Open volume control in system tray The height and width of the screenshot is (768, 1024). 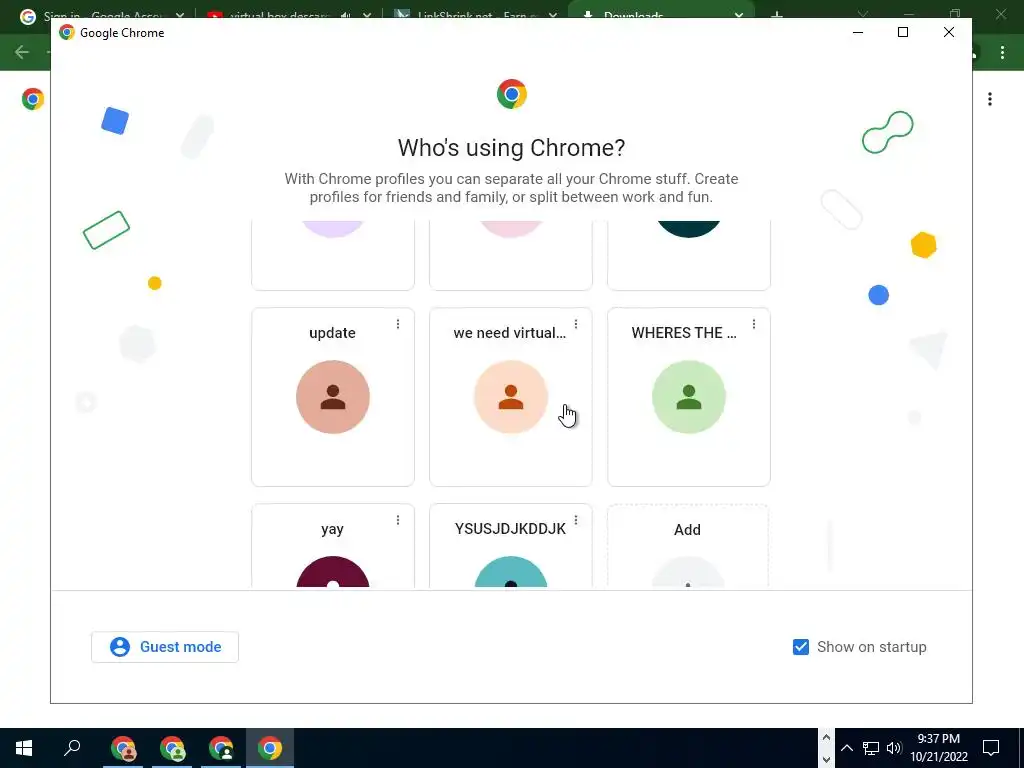894,748
